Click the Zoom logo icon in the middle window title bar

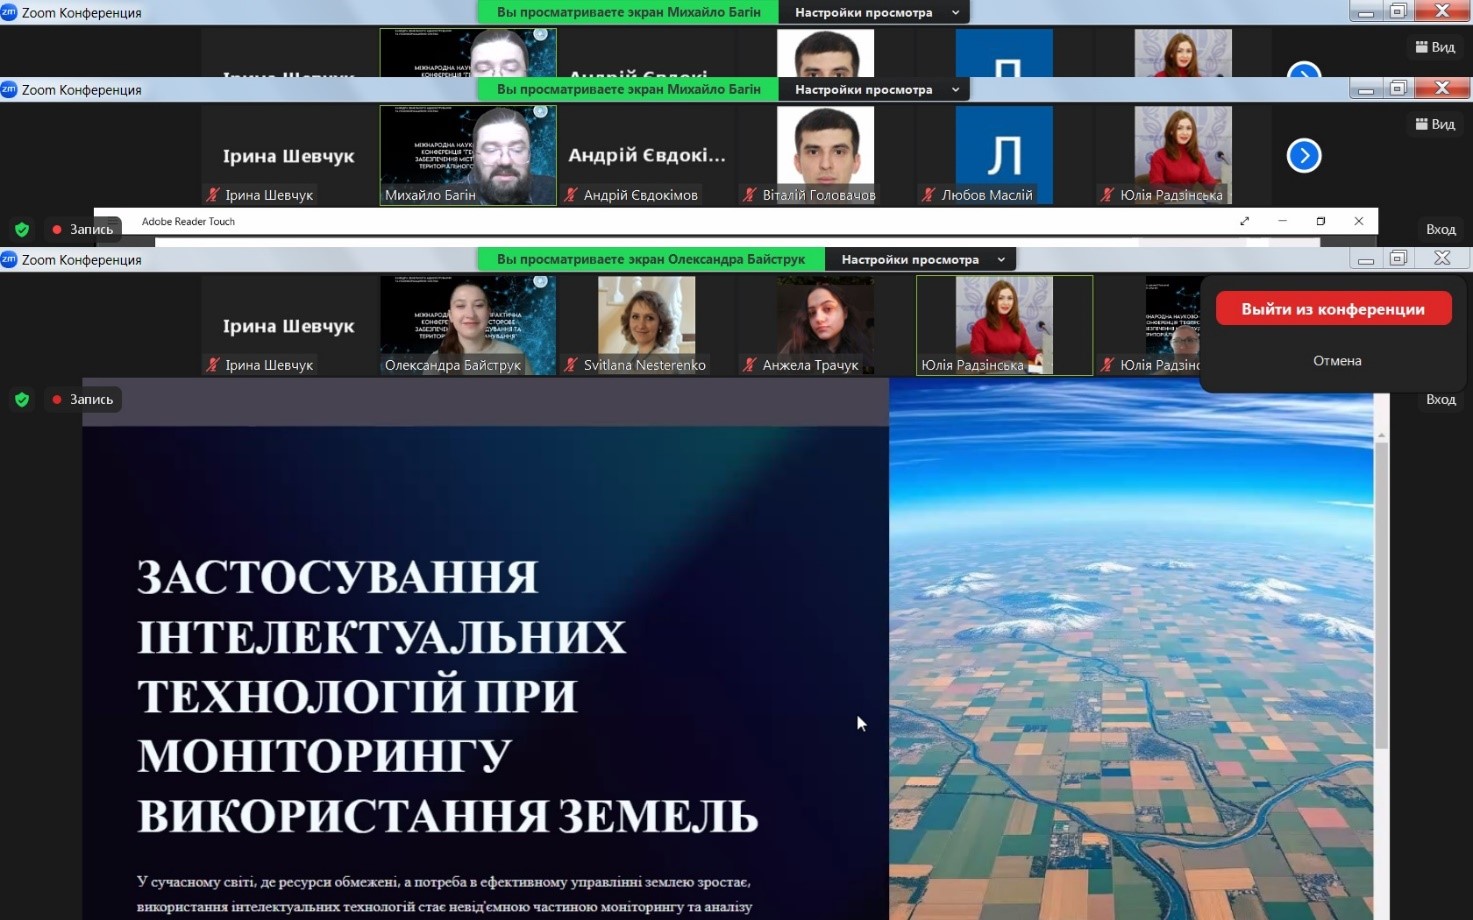(x=9, y=89)
